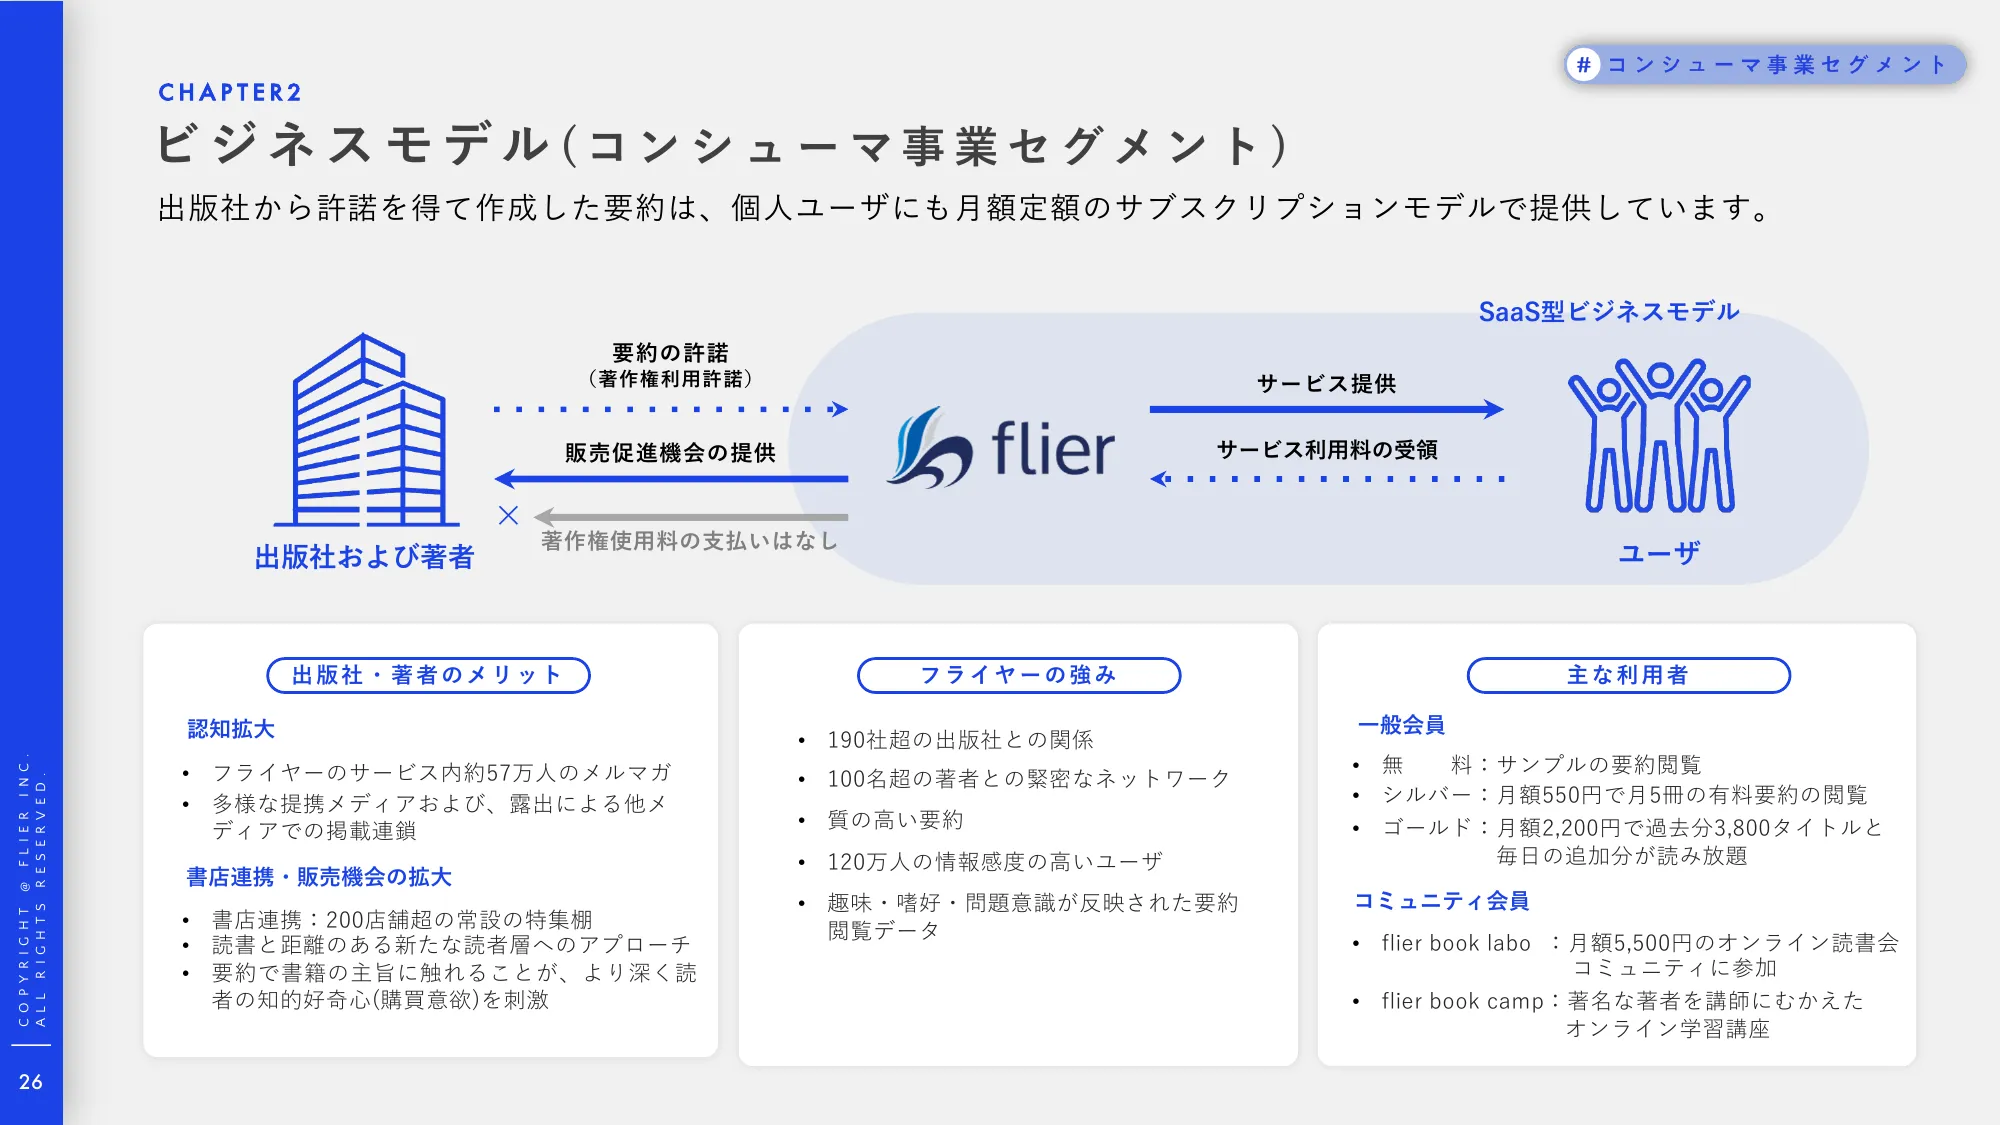This screenshot has width=2000, height=1125.
Task: Click the CHAPTER2 label
Action: pyautogui.click(x=230, y=93)
